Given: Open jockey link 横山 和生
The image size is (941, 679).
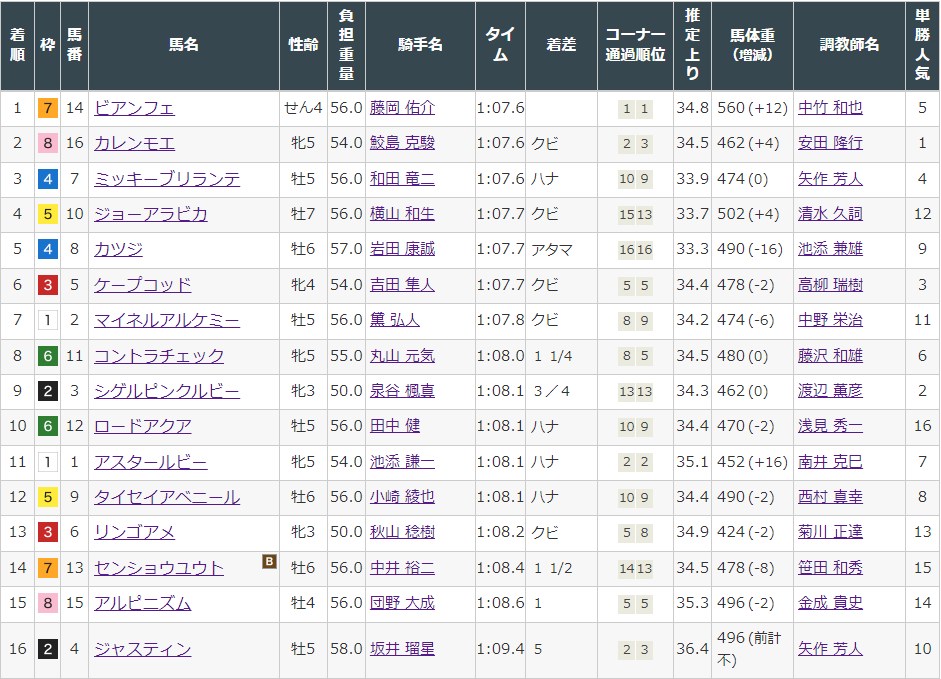Looking at the screenshot, I should tap(402, 214).
